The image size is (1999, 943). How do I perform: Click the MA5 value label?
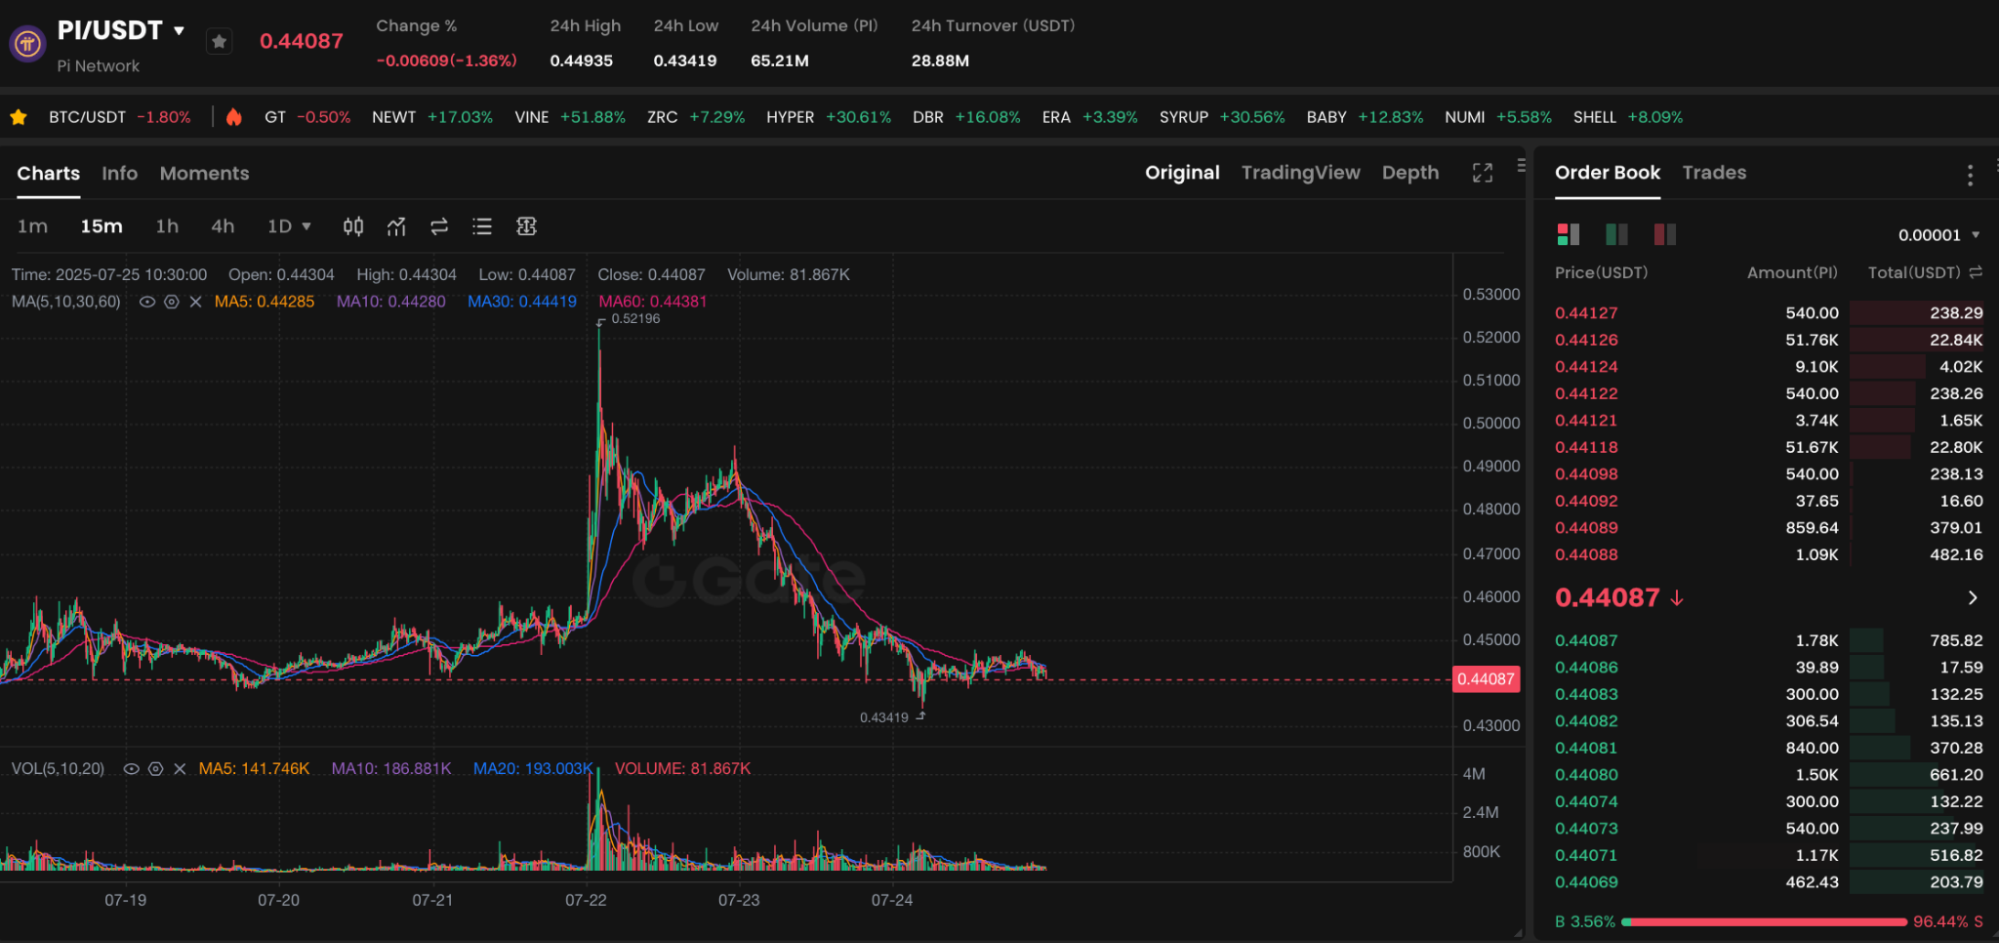264,301
